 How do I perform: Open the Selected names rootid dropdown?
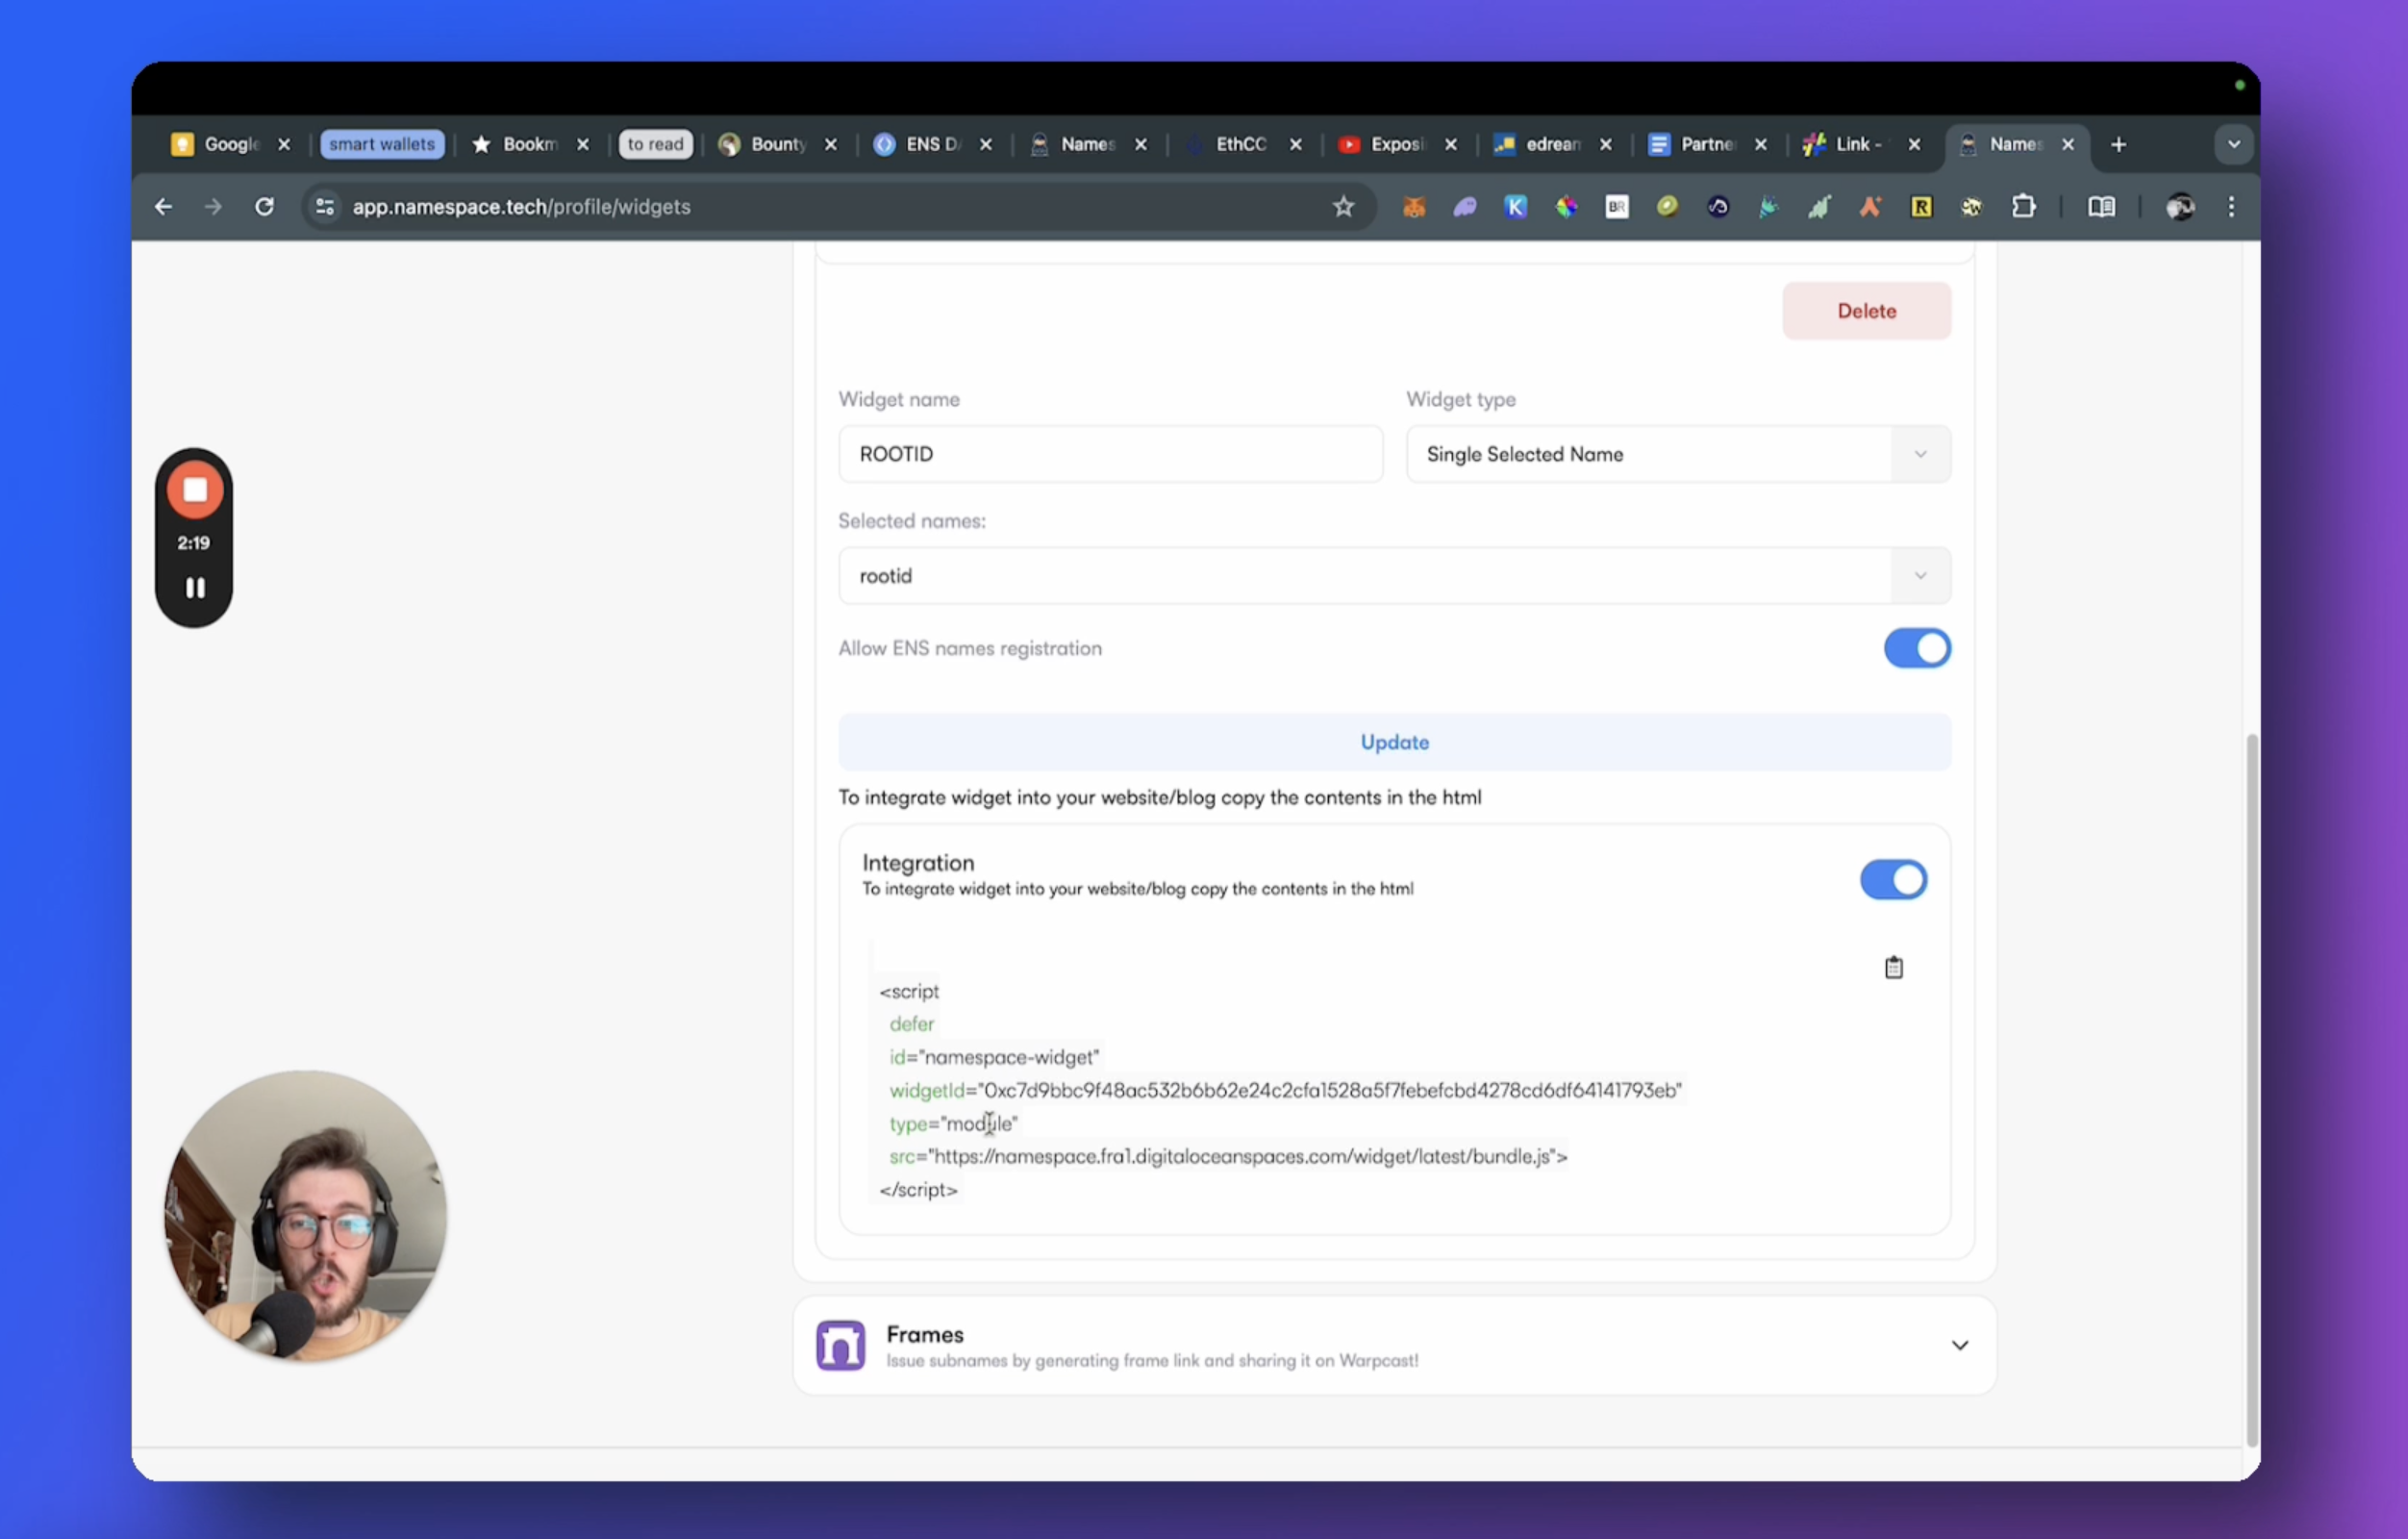pos(1393,576)
